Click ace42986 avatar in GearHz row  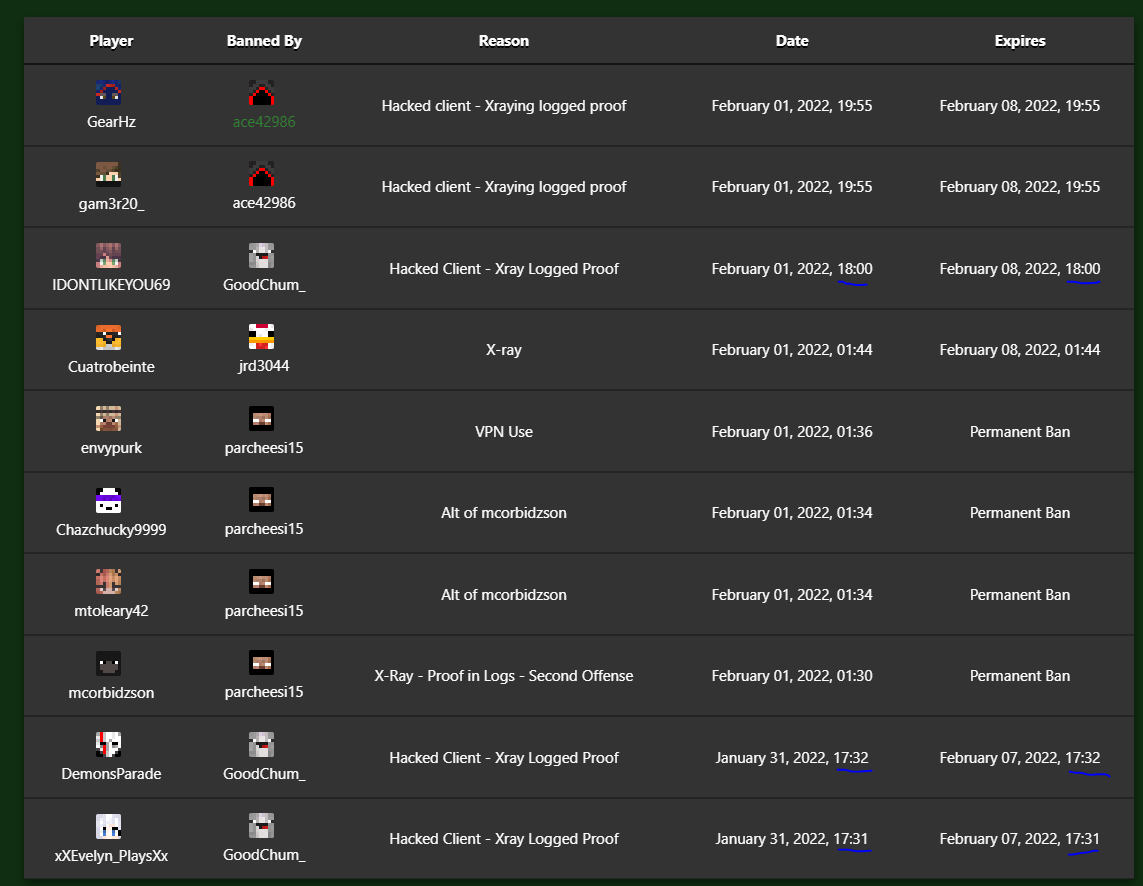click(x=262, y=93)
